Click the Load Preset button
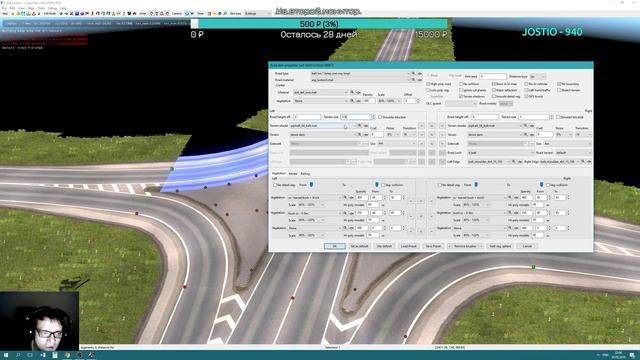This screenshot has height=360, width=640. point(409,246)
